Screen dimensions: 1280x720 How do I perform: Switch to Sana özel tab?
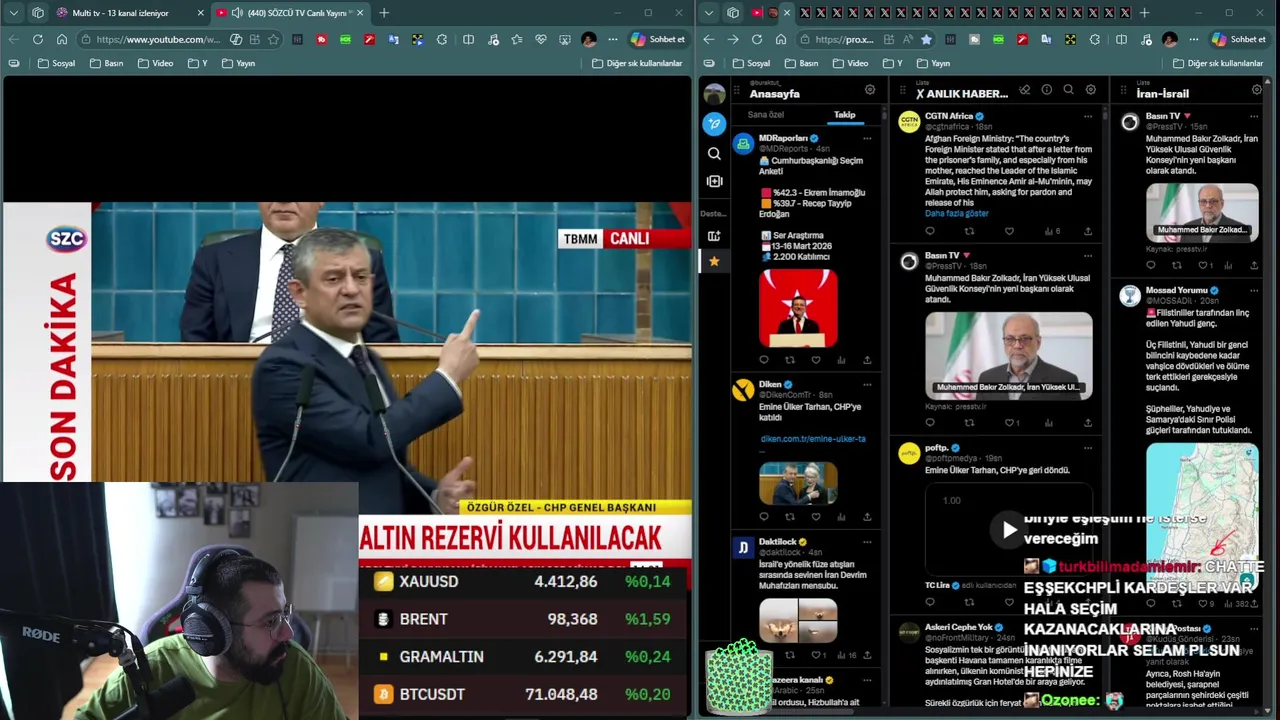pos(766,114)
